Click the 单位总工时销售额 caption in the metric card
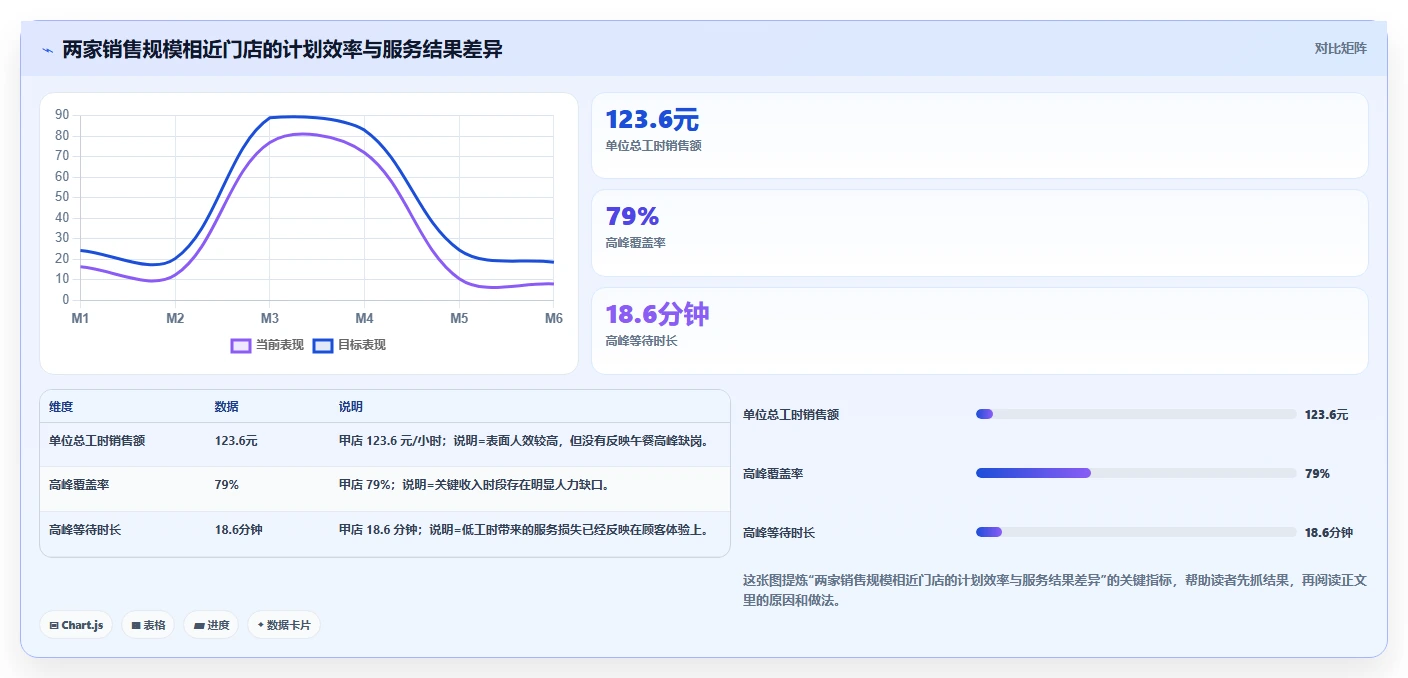Viewport: 1408px width, 678px height. (x=653, y=146)
